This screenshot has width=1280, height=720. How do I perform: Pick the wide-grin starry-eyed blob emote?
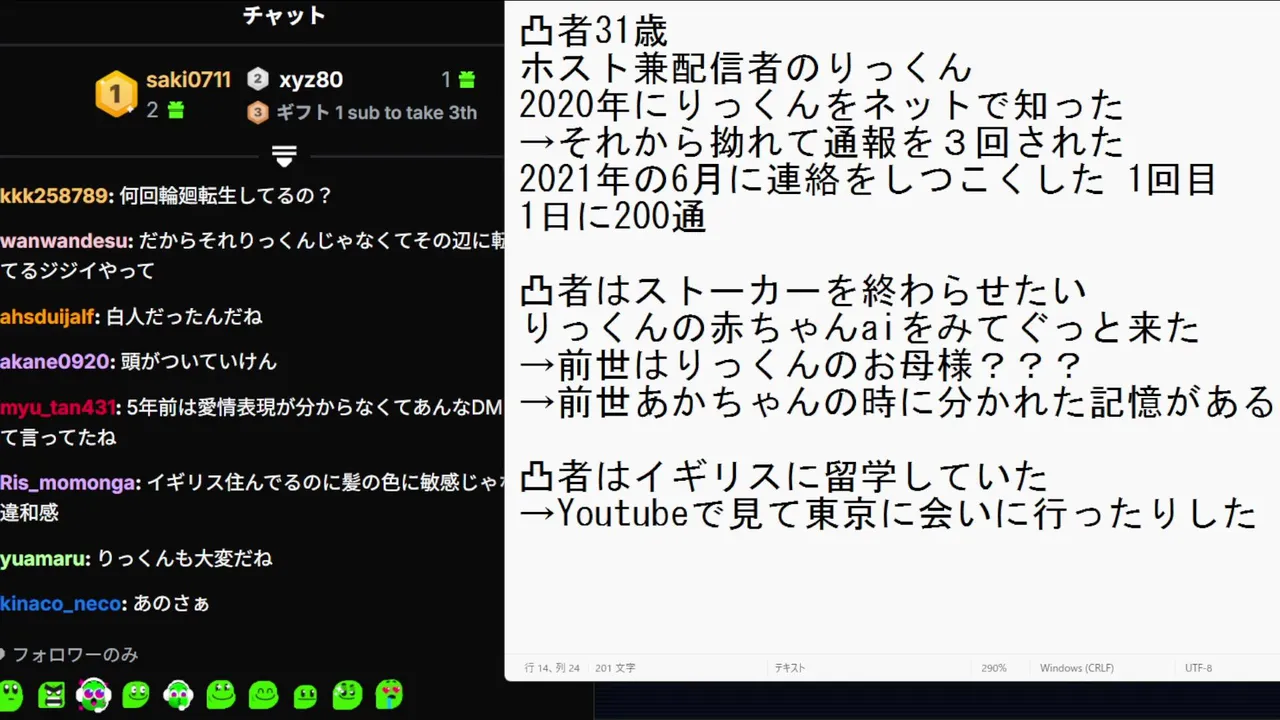(221, 693)
